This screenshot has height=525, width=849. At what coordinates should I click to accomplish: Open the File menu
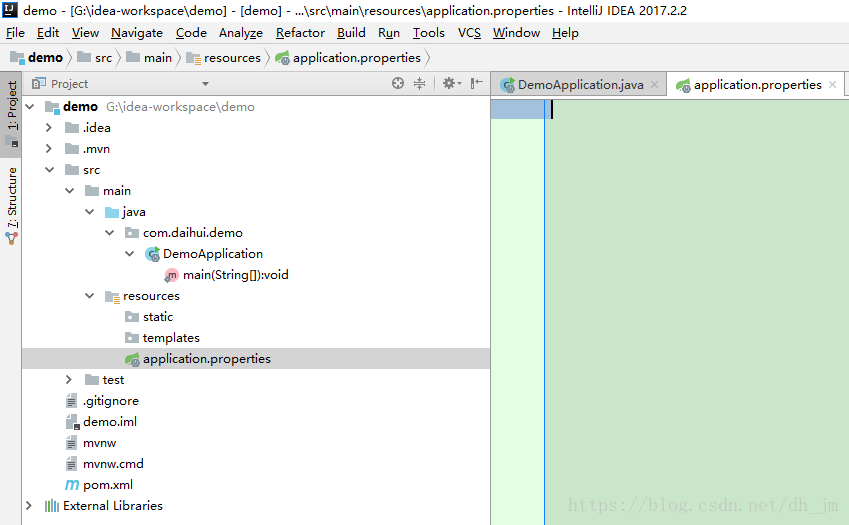pyautogui.click(x=15, y=33)
